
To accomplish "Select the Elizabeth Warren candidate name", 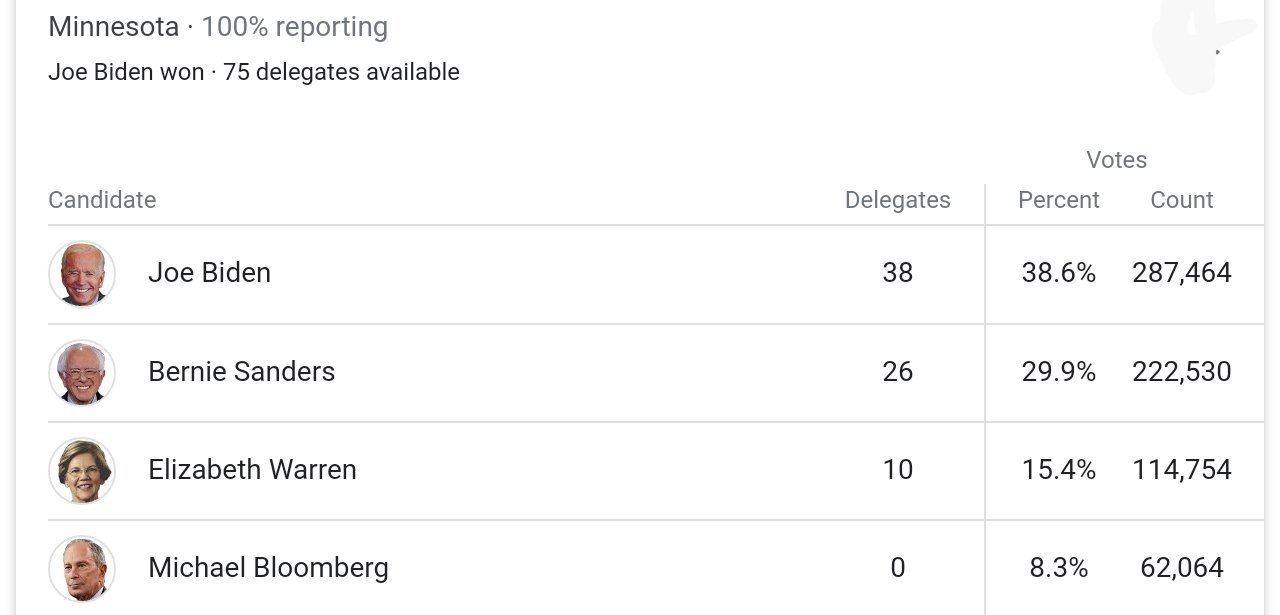I will [x=252, y=469].
